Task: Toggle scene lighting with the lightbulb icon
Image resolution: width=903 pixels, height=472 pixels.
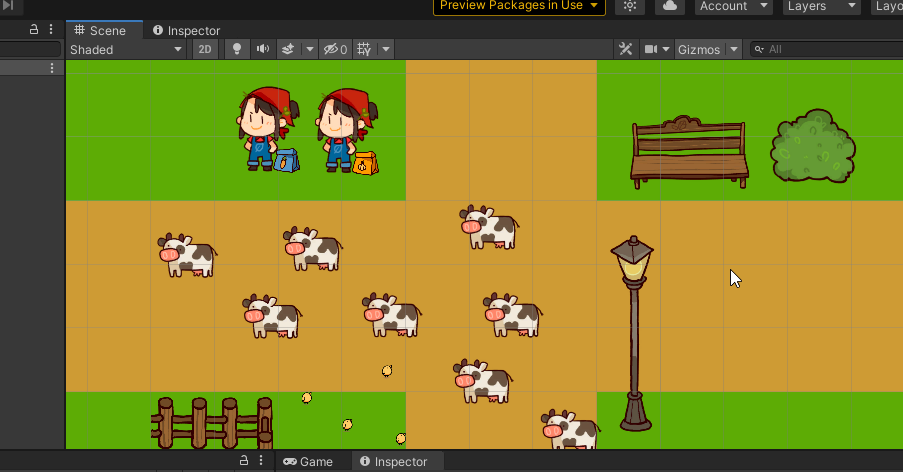Action: 237,49
